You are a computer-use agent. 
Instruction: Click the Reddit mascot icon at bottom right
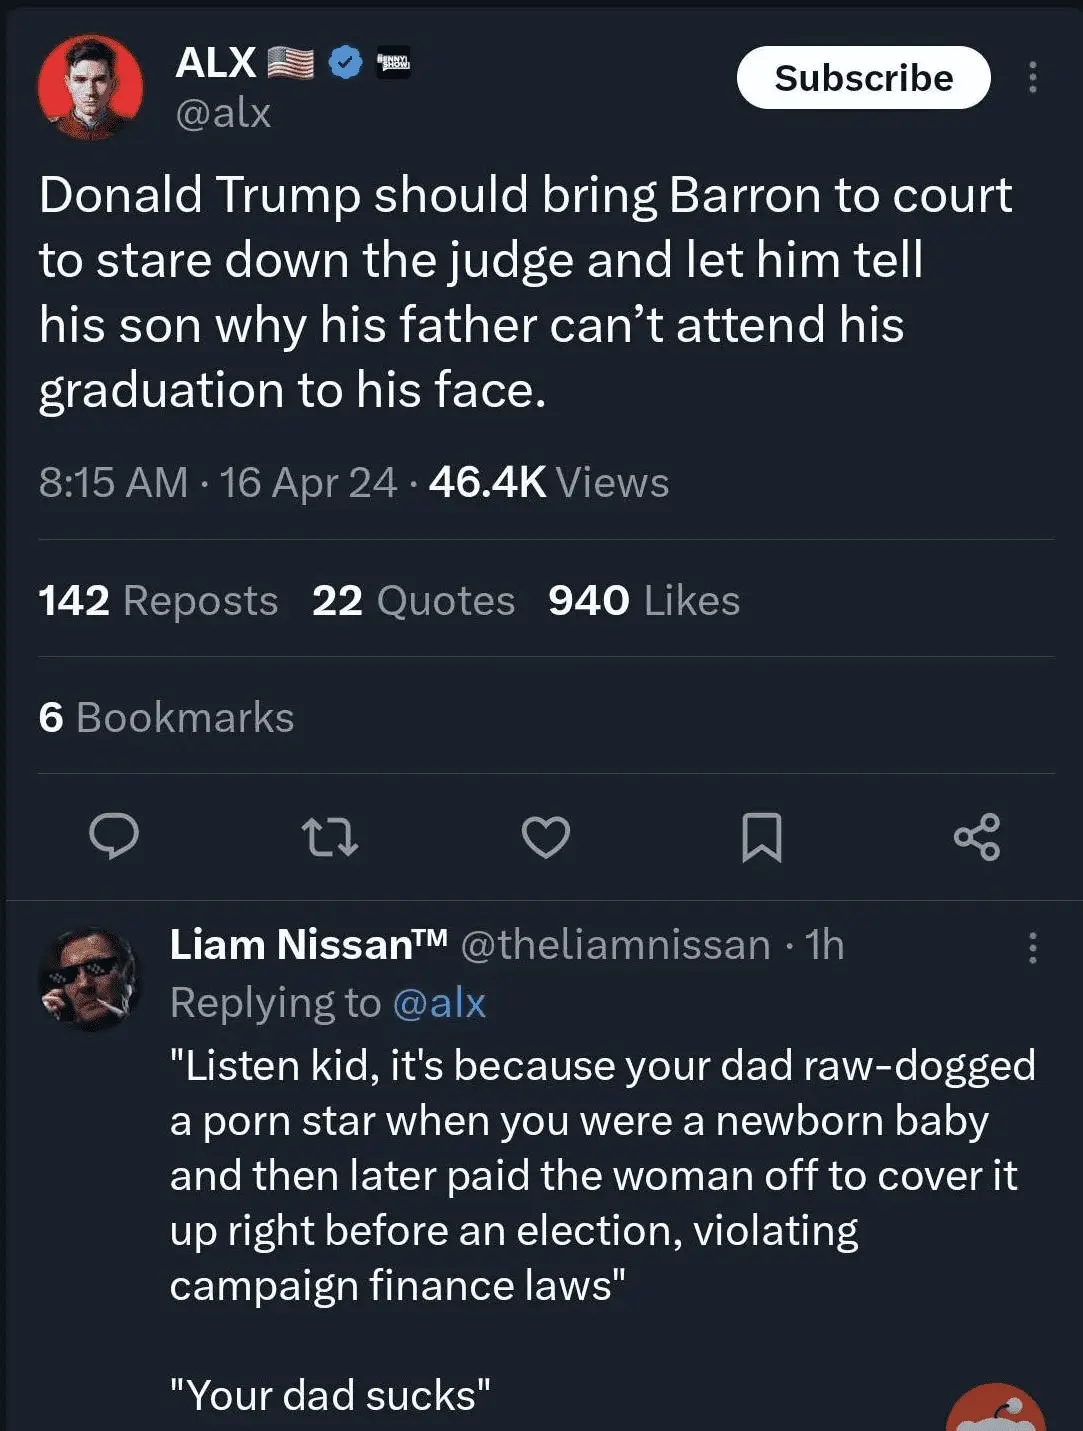pyautogui.click(x=996, y=1412)
